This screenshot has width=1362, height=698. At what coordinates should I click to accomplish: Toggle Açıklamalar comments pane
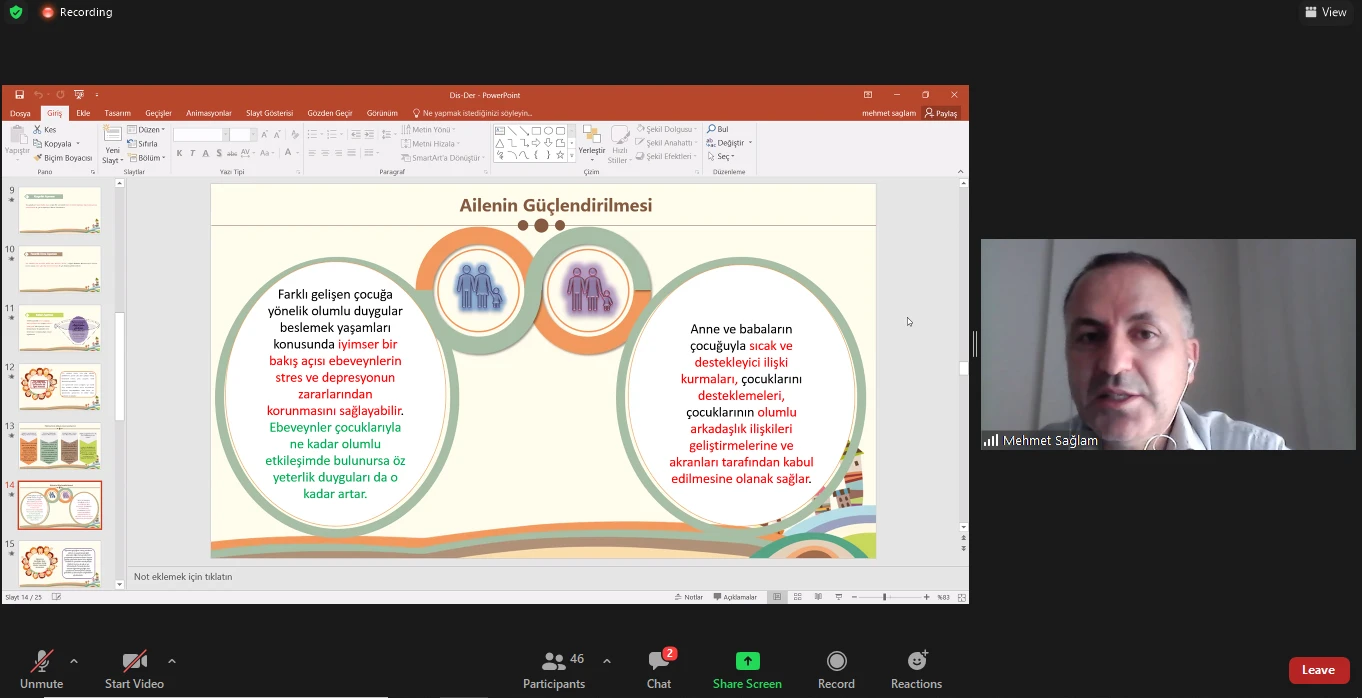click(x=735, y=597)
